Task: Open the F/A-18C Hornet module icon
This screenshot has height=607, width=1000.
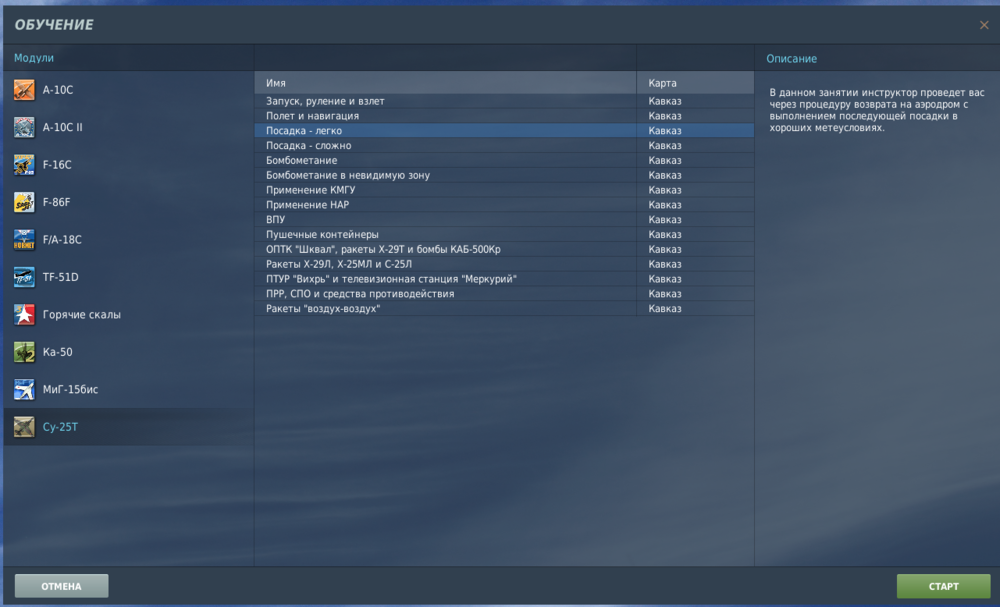Action: [x=24, y=240]
